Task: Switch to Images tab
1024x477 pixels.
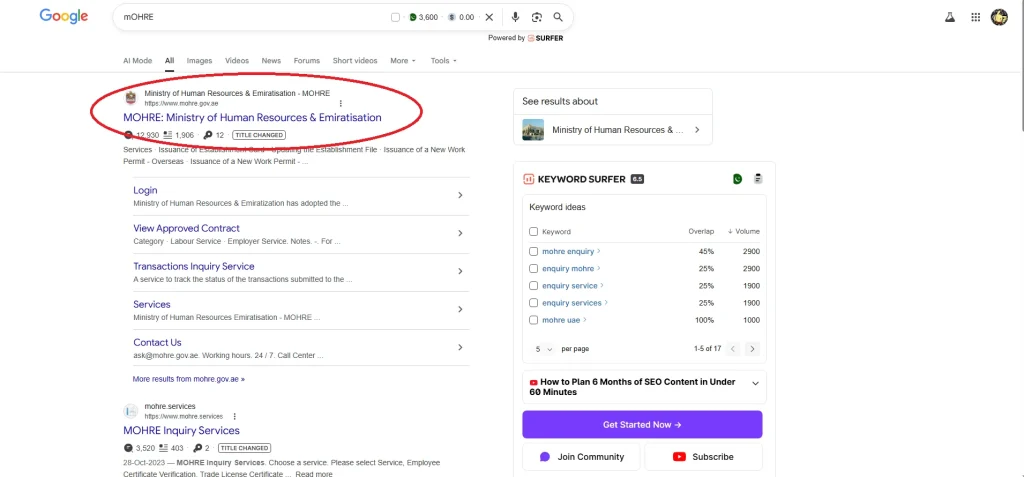Action: pyautogui.click(x=199, y=61)
